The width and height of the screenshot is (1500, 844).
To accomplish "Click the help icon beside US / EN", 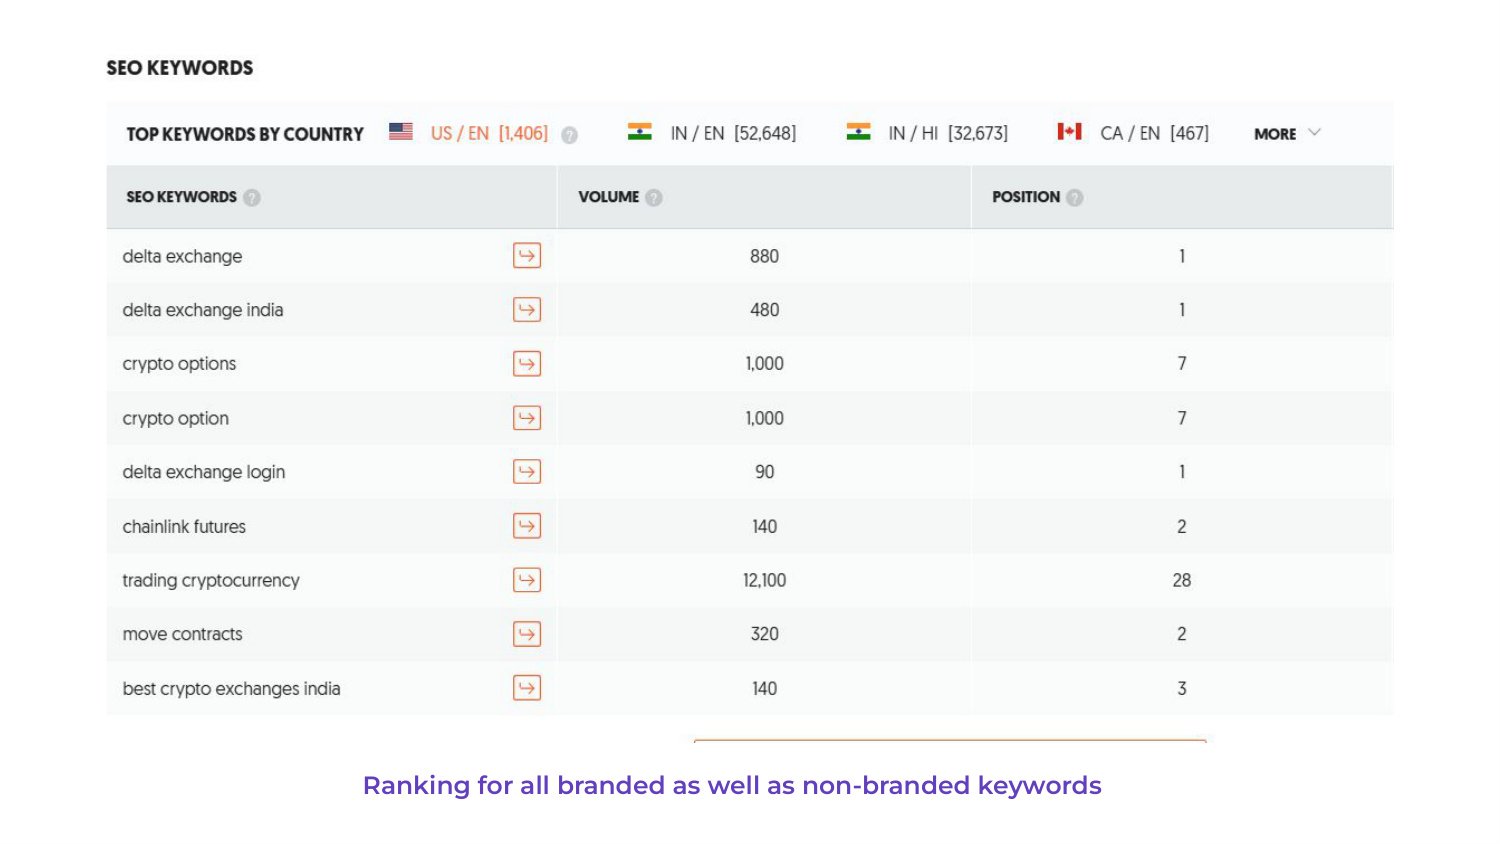I will point(569,133).
